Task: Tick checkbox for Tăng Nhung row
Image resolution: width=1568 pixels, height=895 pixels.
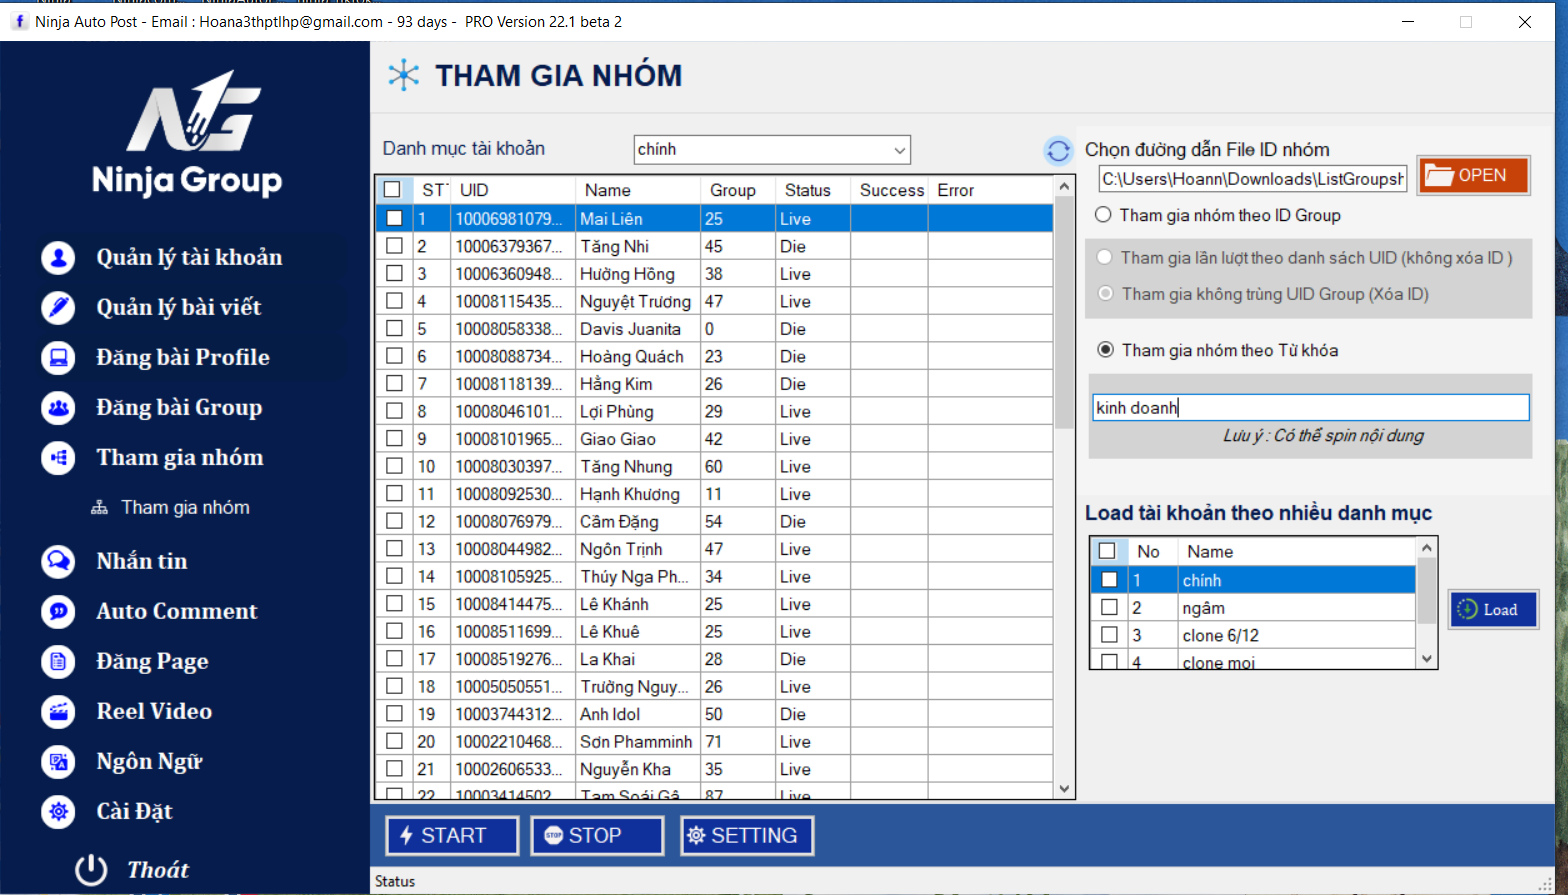Action: 394,466
